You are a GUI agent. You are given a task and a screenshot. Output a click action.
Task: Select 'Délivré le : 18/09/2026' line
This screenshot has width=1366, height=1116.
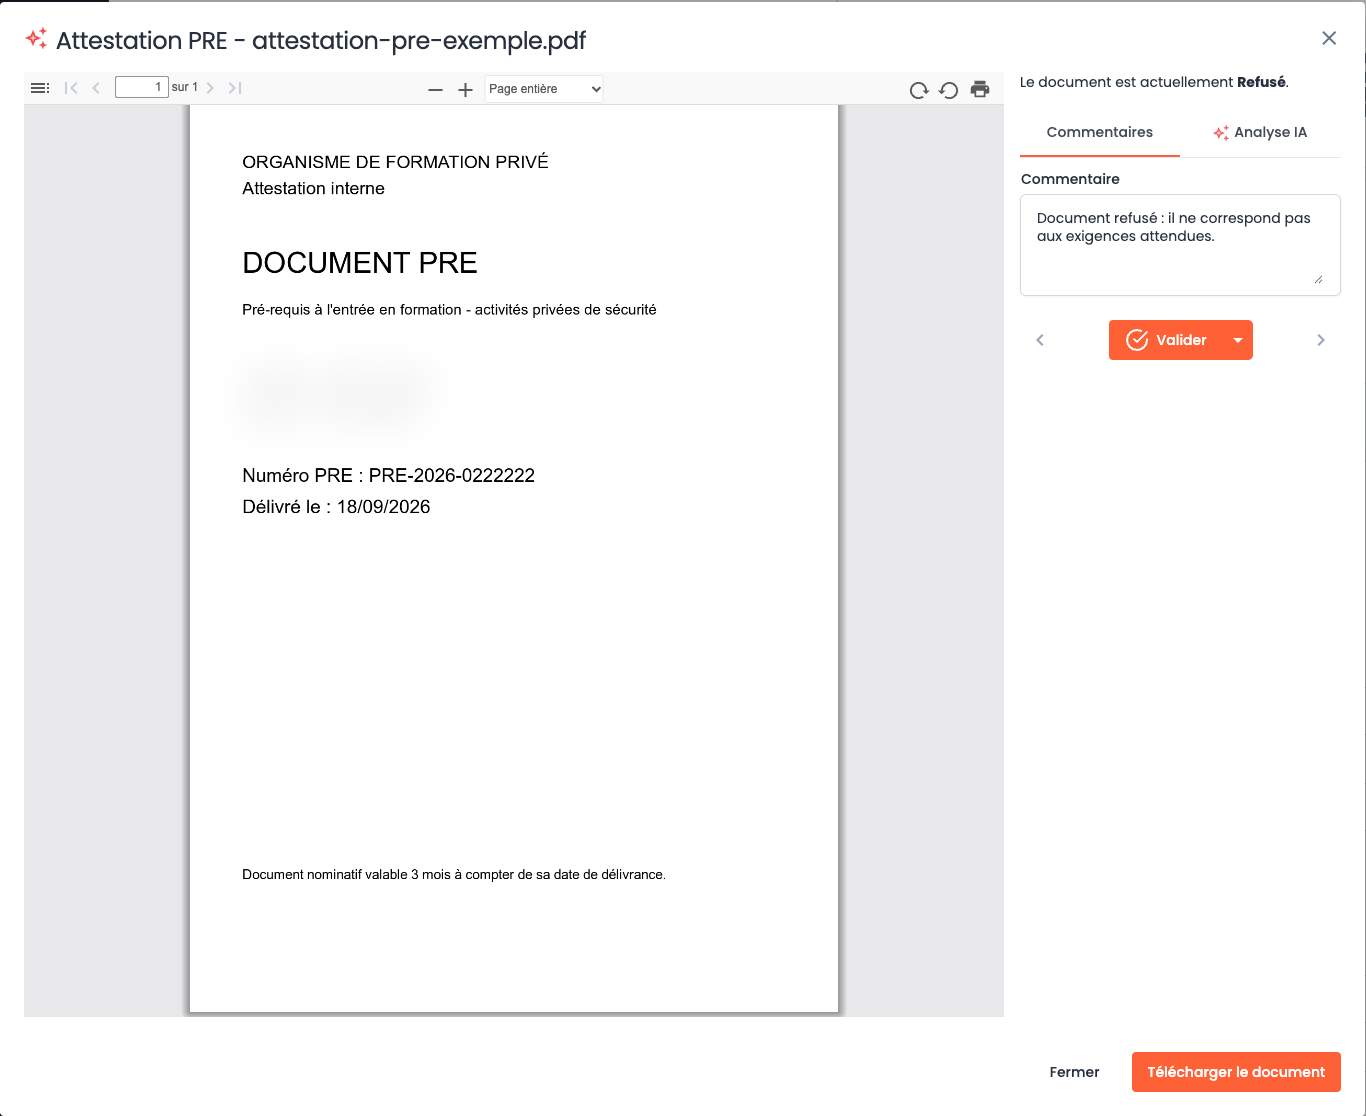pyautogui.click(x=336, y=507)
